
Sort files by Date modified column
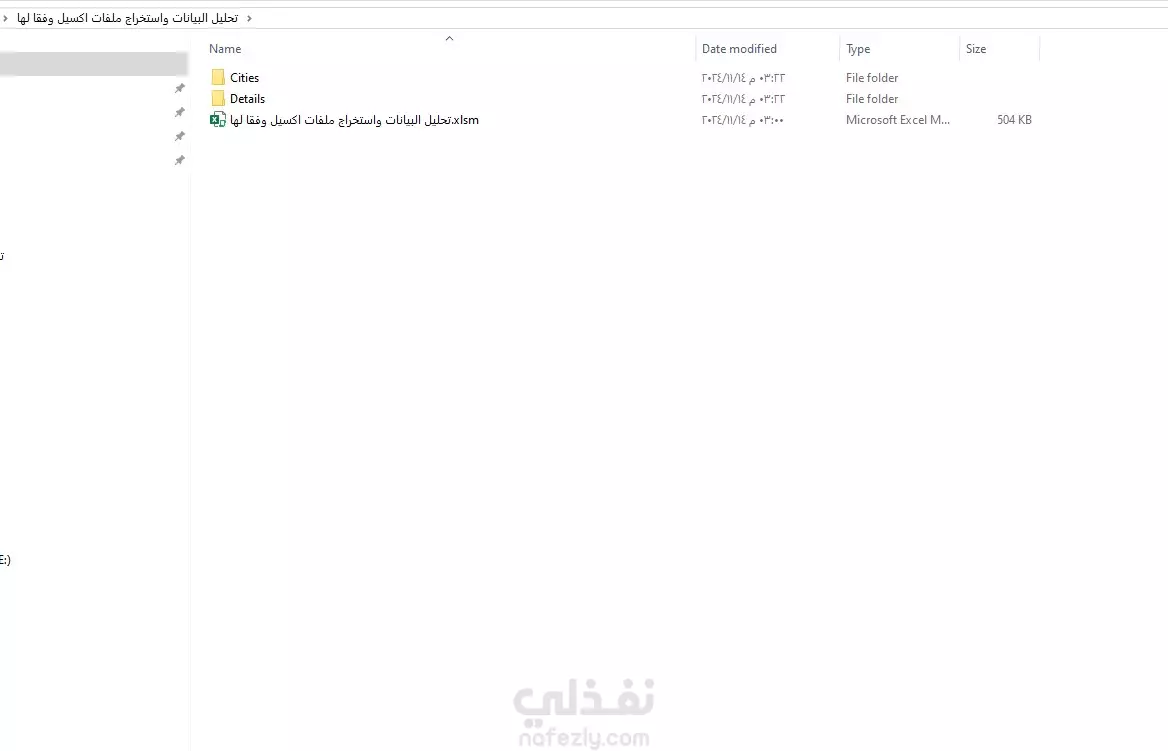(x=739, y=48)
